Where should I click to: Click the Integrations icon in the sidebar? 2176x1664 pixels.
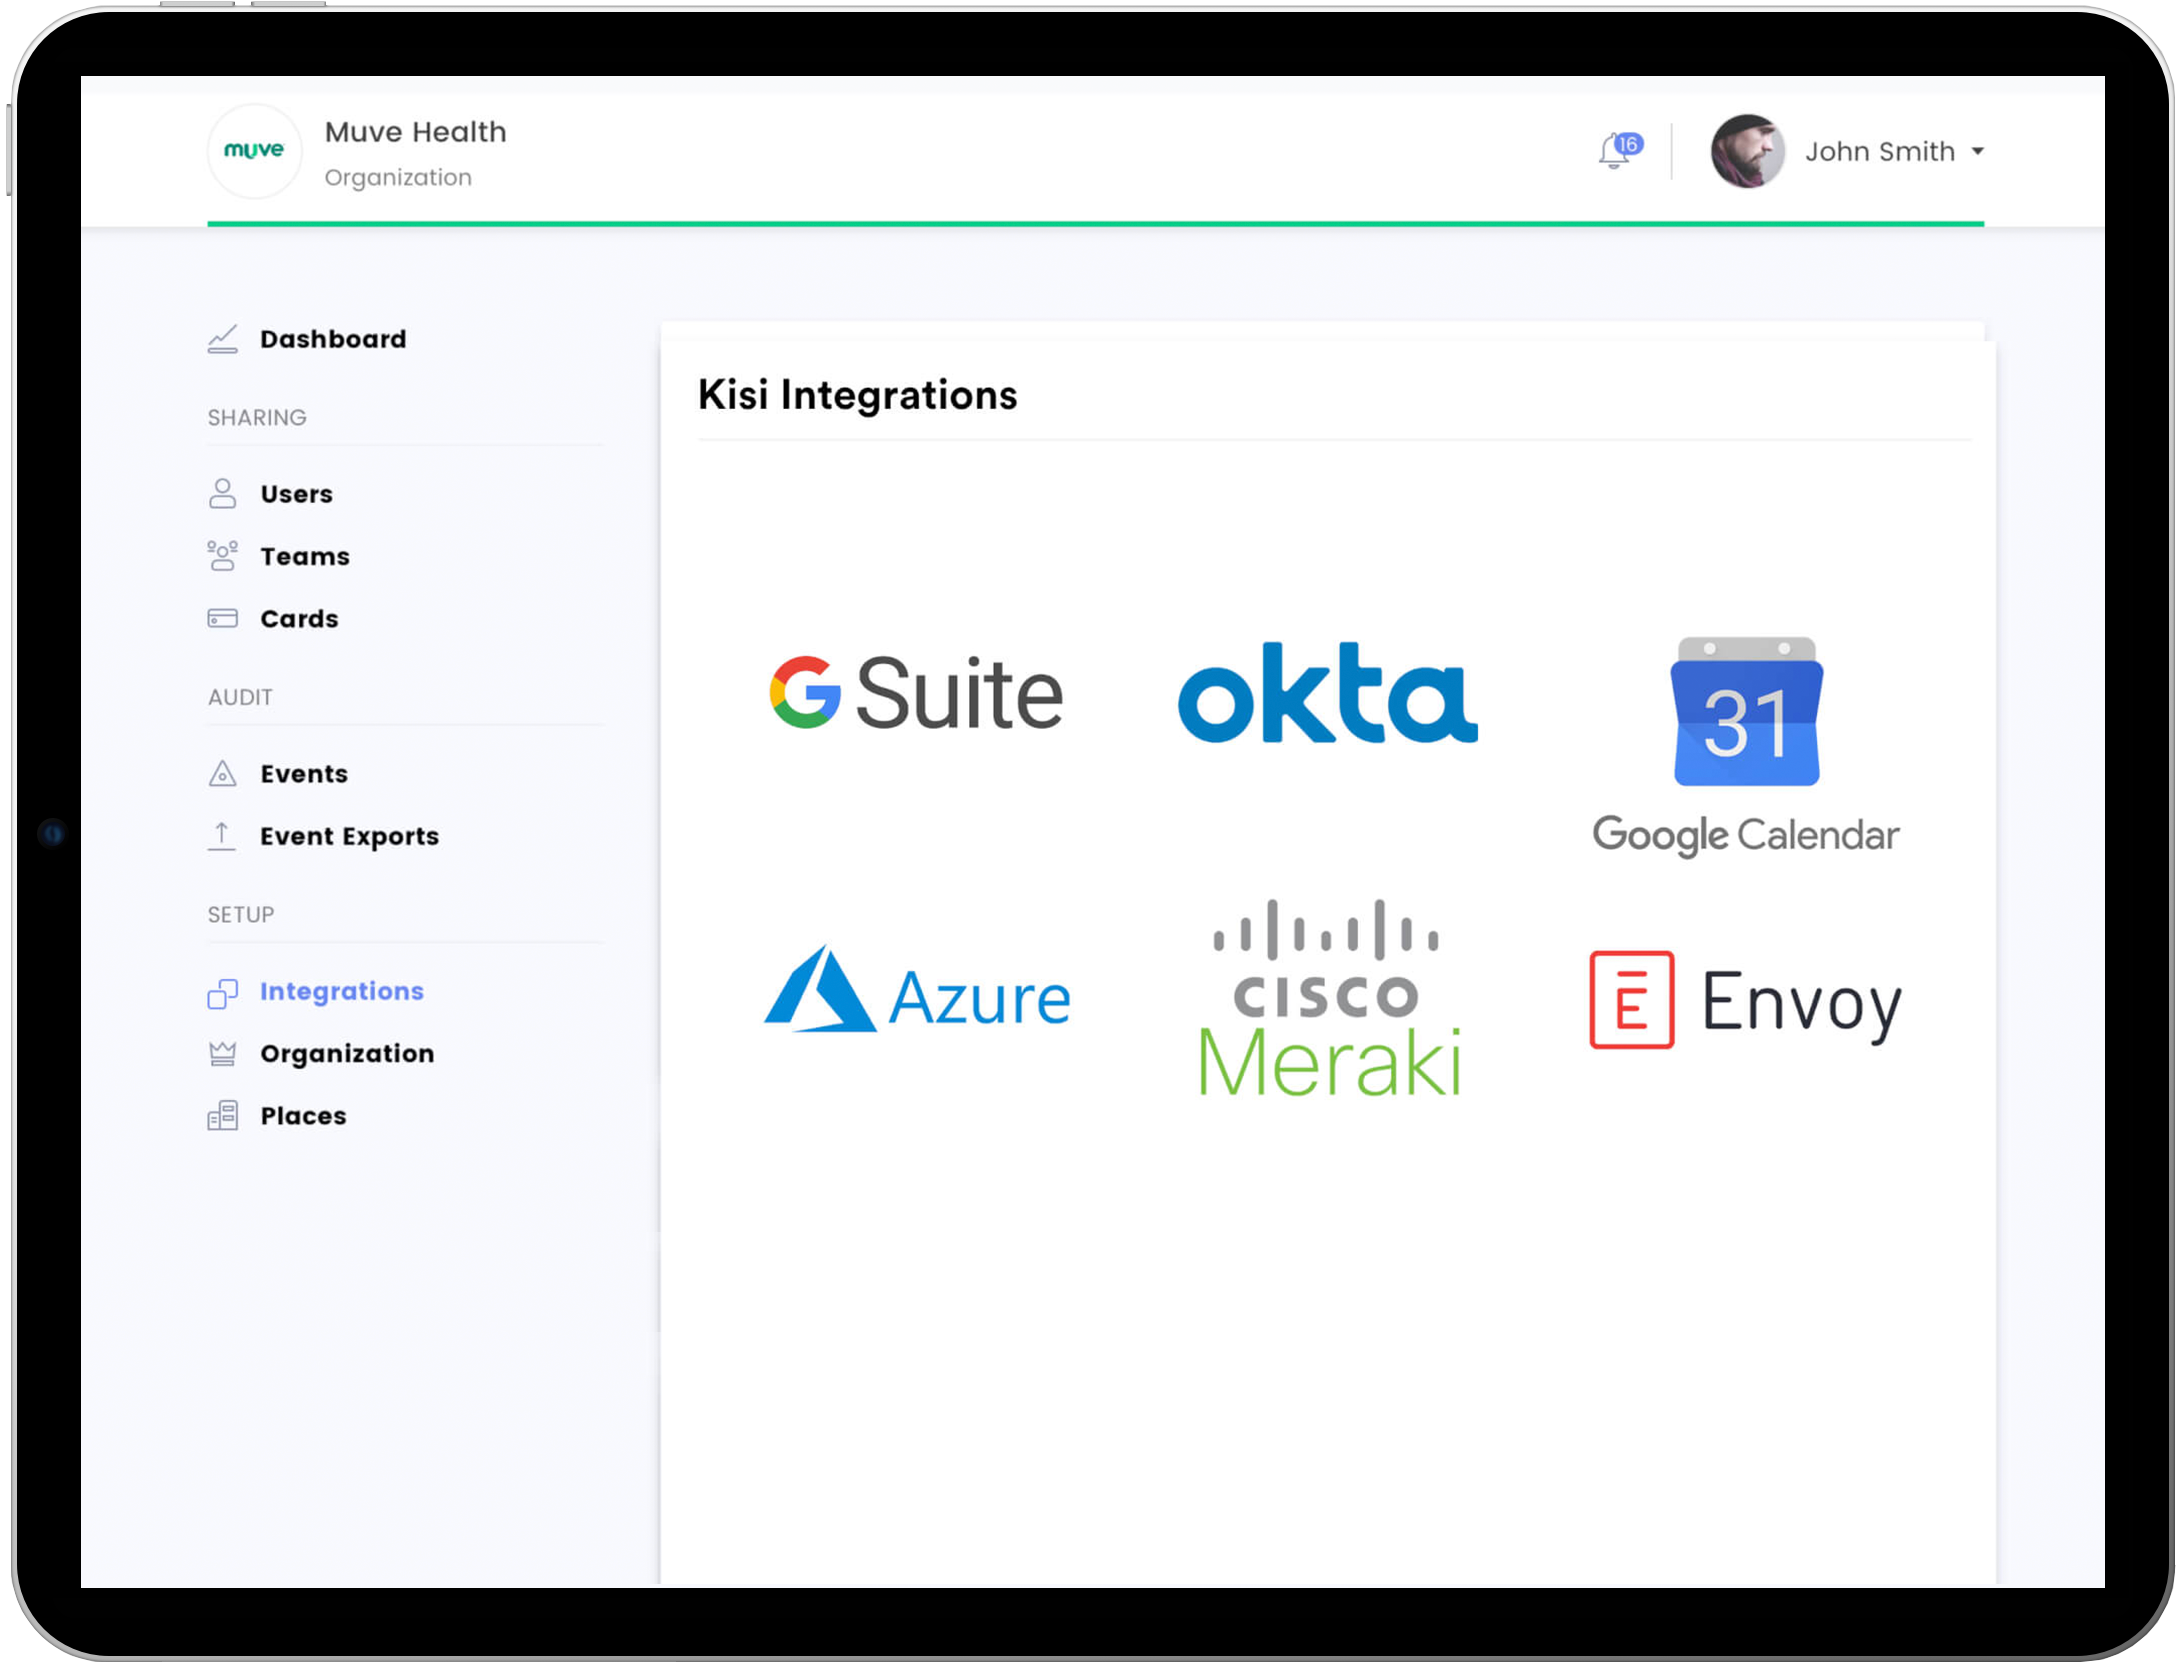pyautogui.click(x=222, y=993)
